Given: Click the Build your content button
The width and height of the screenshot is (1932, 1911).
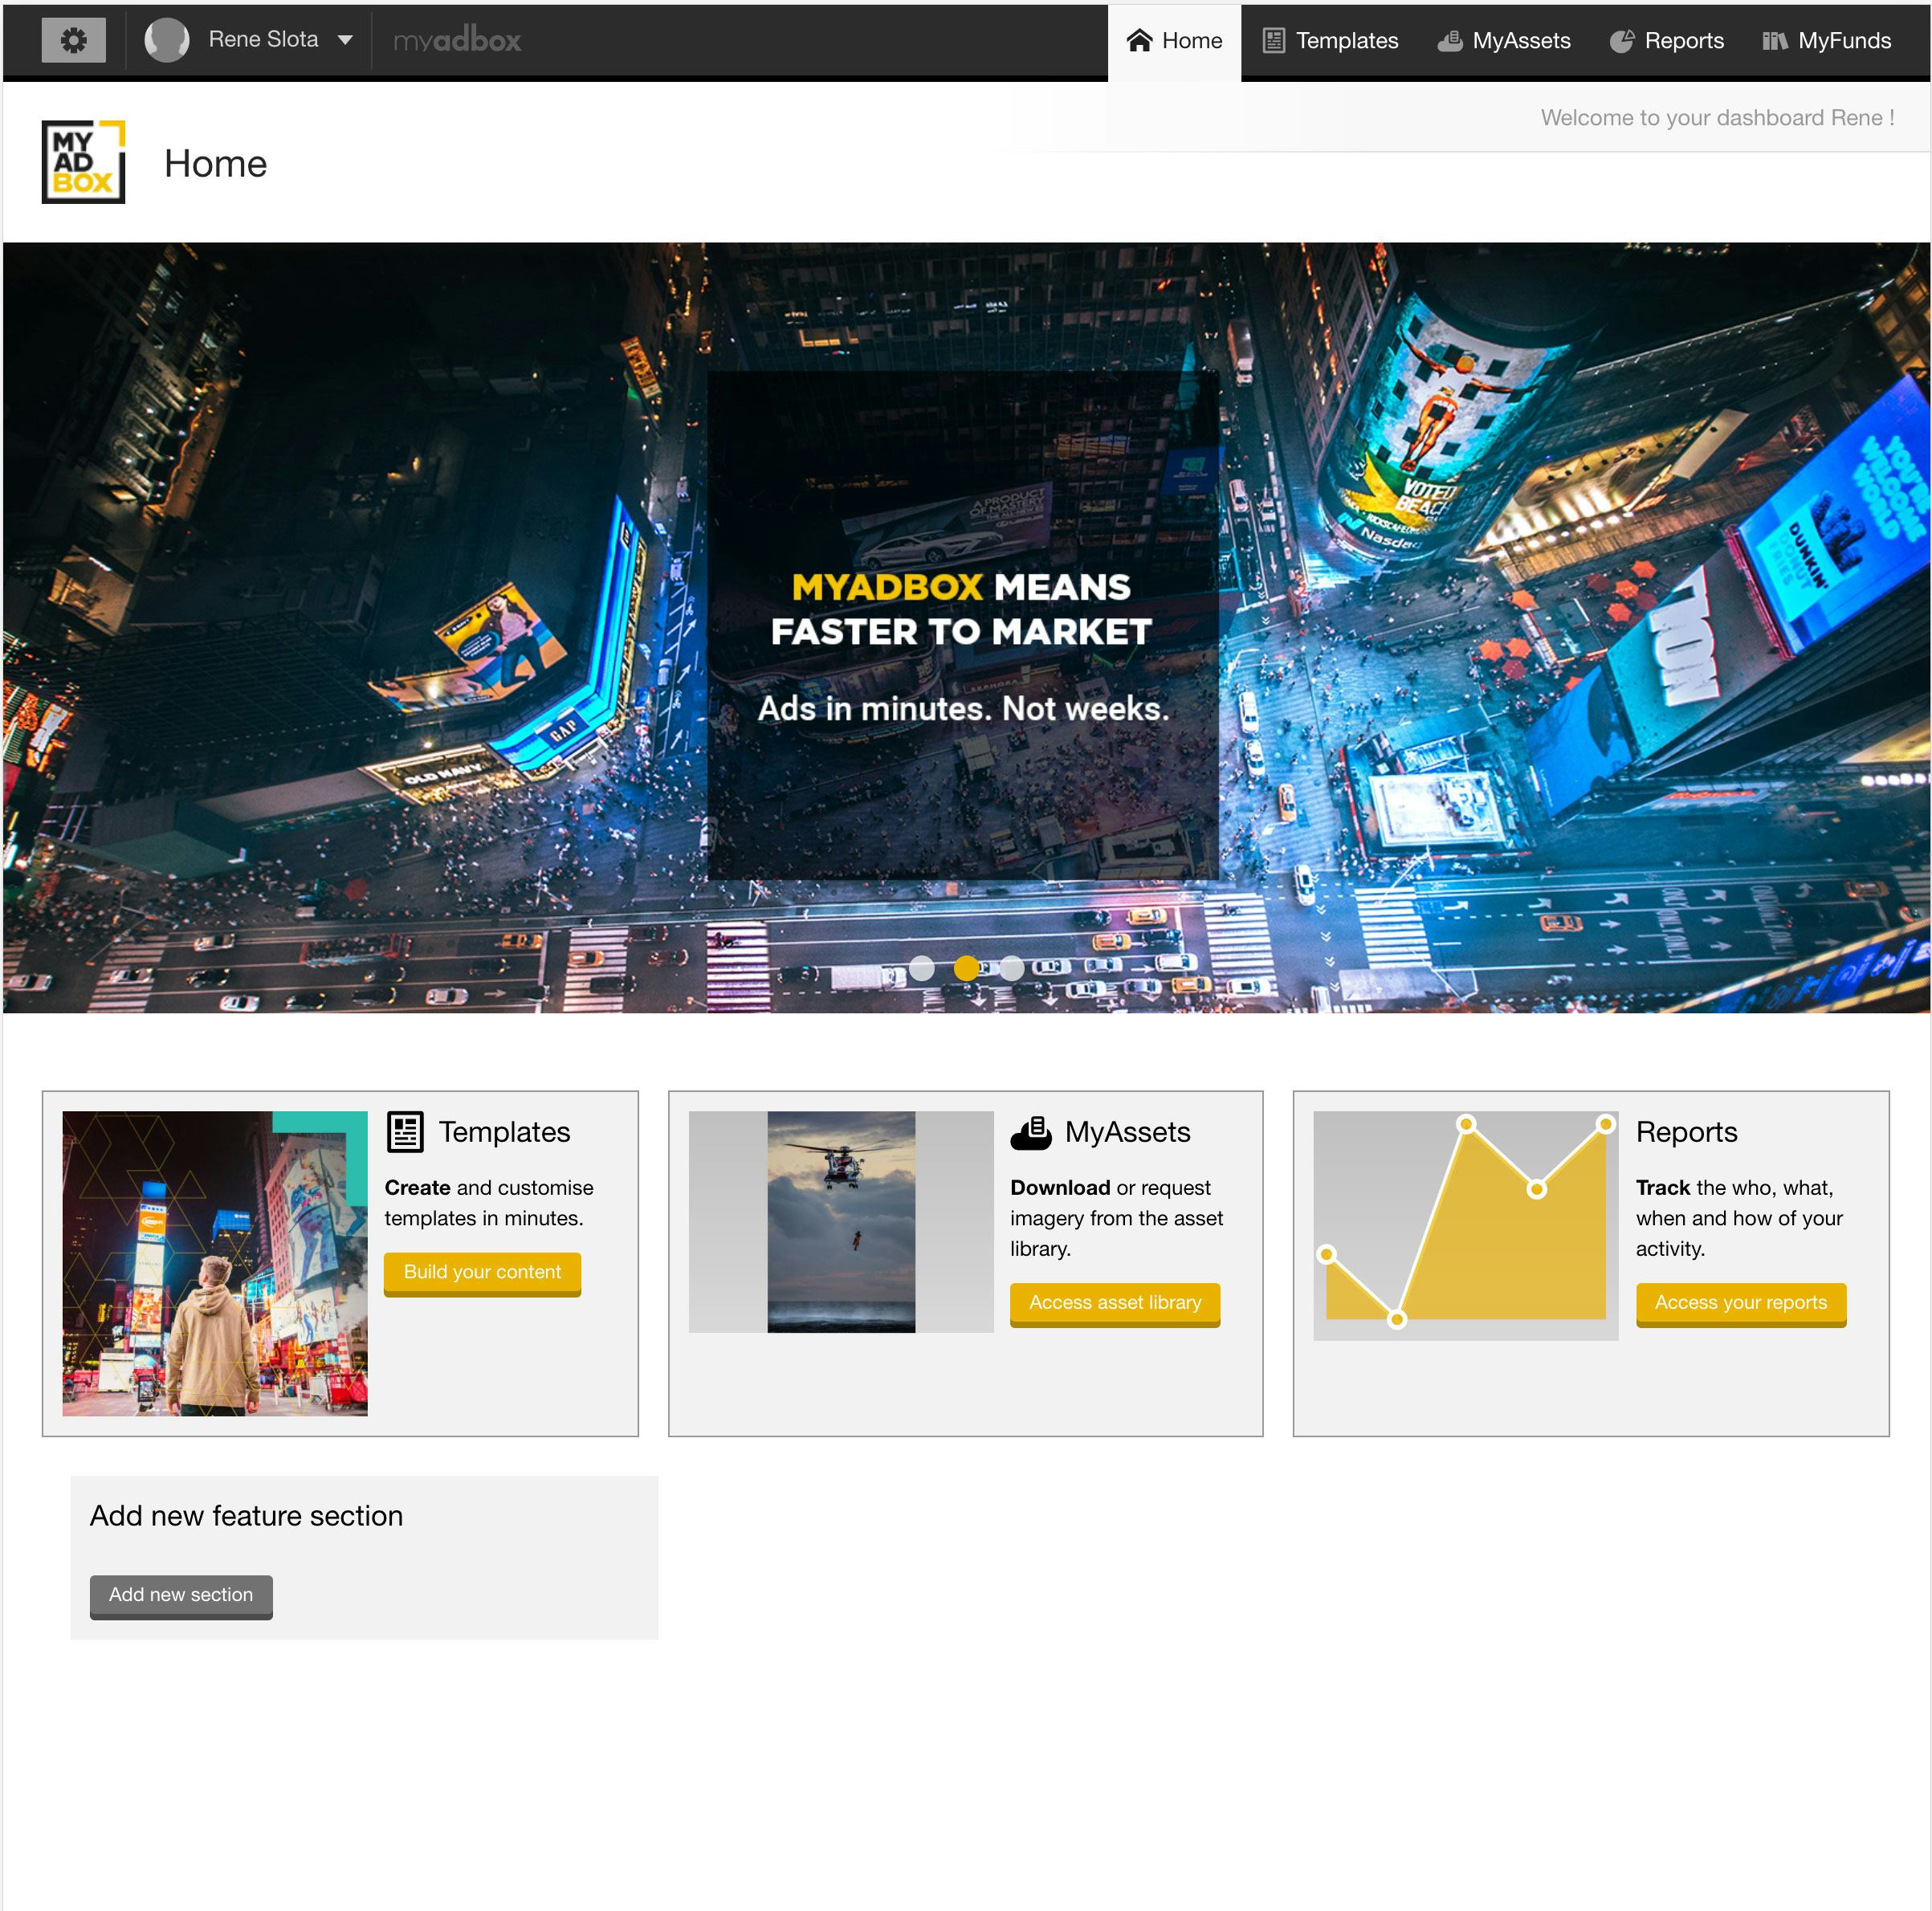Looking at the screenshot, I should click(482, 1273).
